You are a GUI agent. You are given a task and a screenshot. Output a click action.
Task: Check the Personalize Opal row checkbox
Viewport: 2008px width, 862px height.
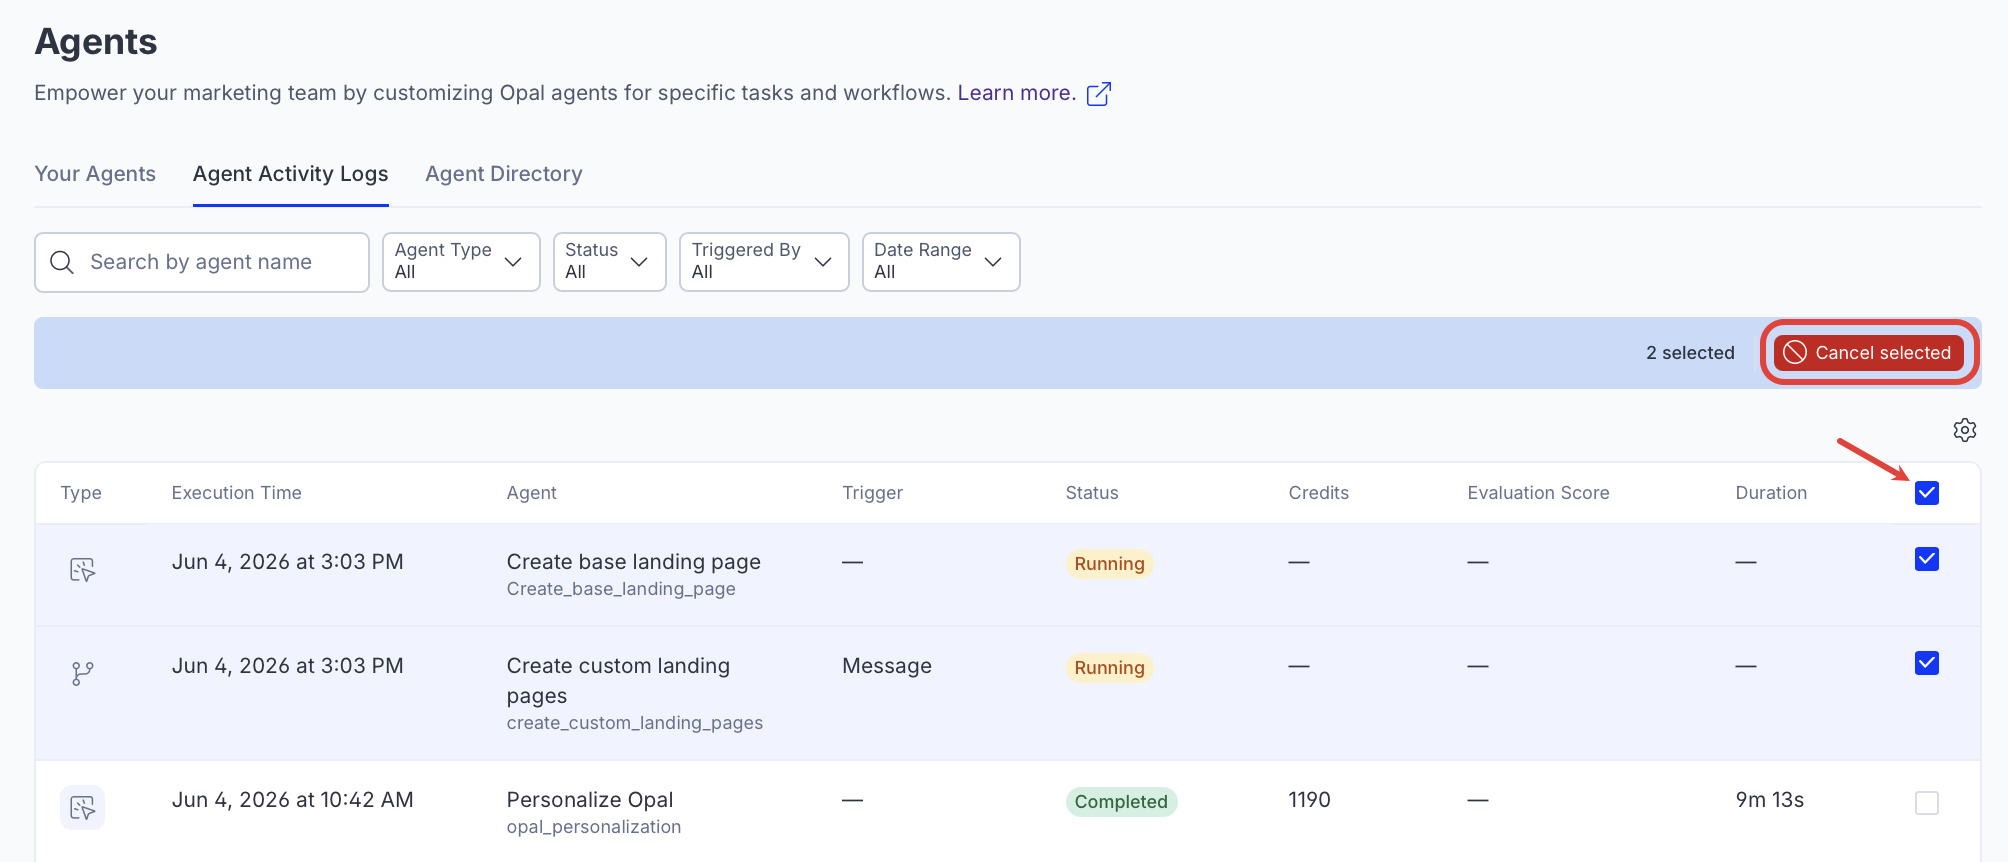point(1927,803)
